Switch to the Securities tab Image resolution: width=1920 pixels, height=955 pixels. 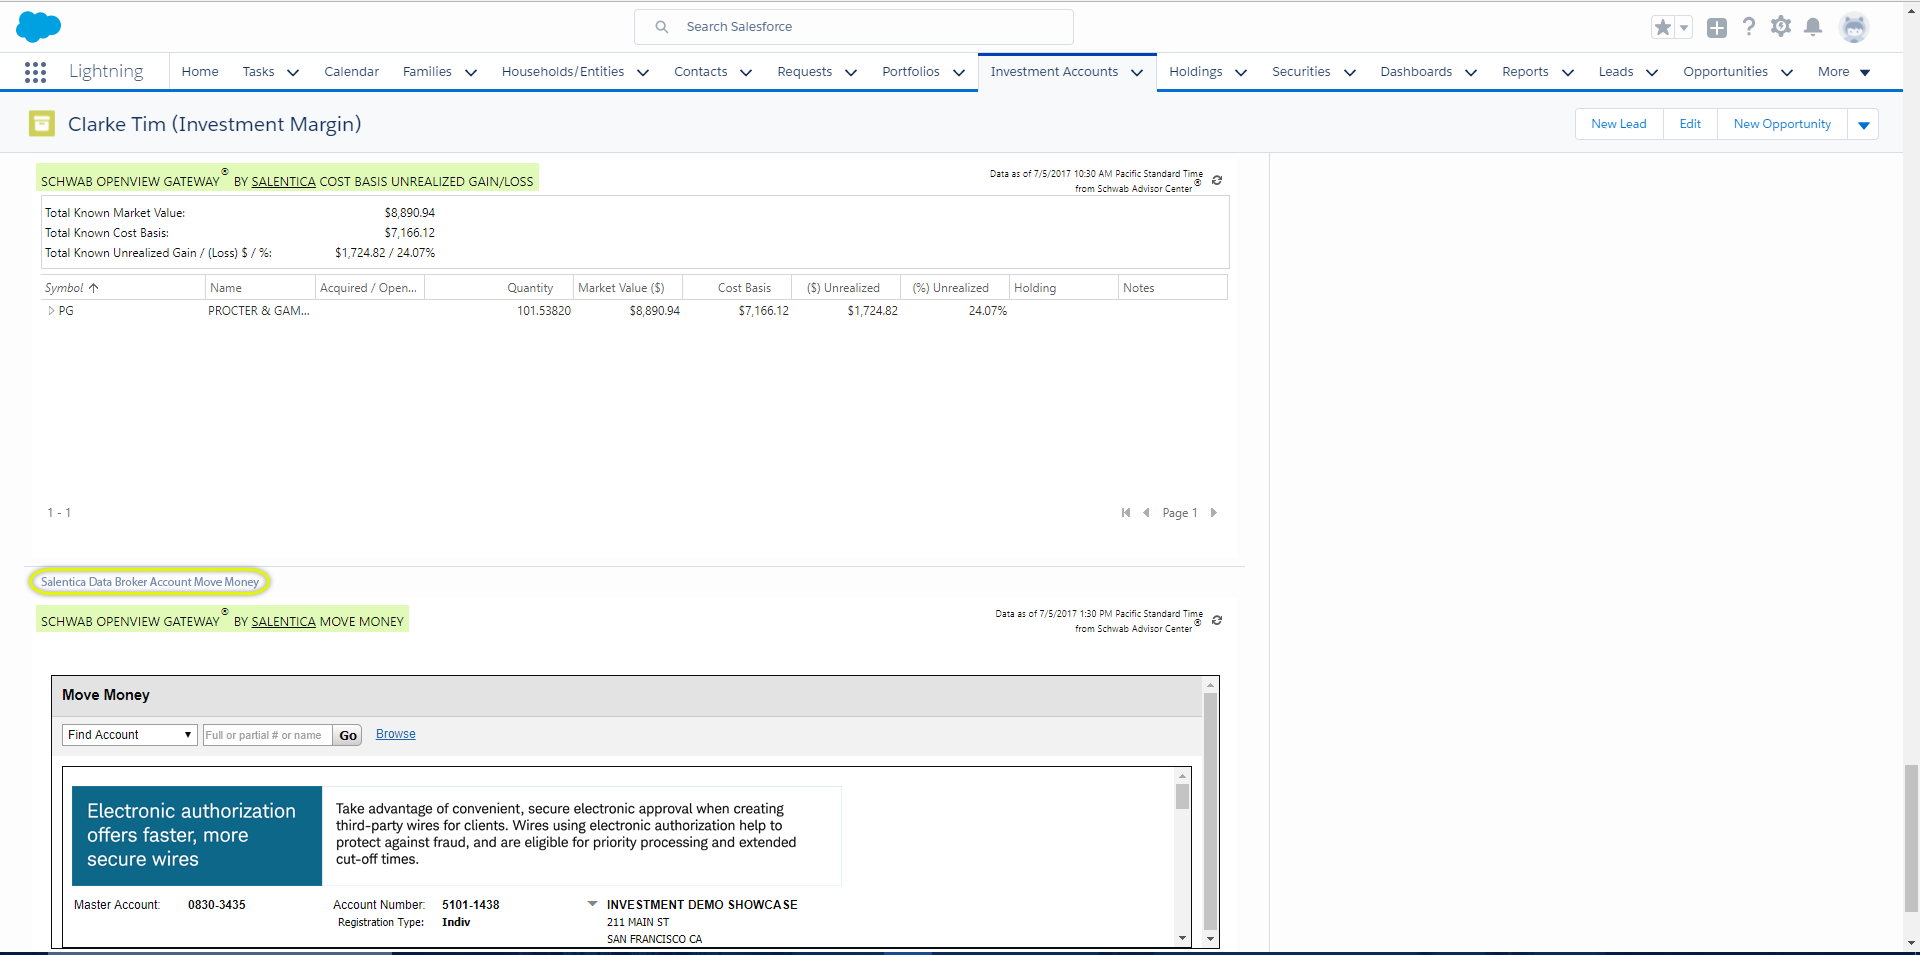point(1301,72)
